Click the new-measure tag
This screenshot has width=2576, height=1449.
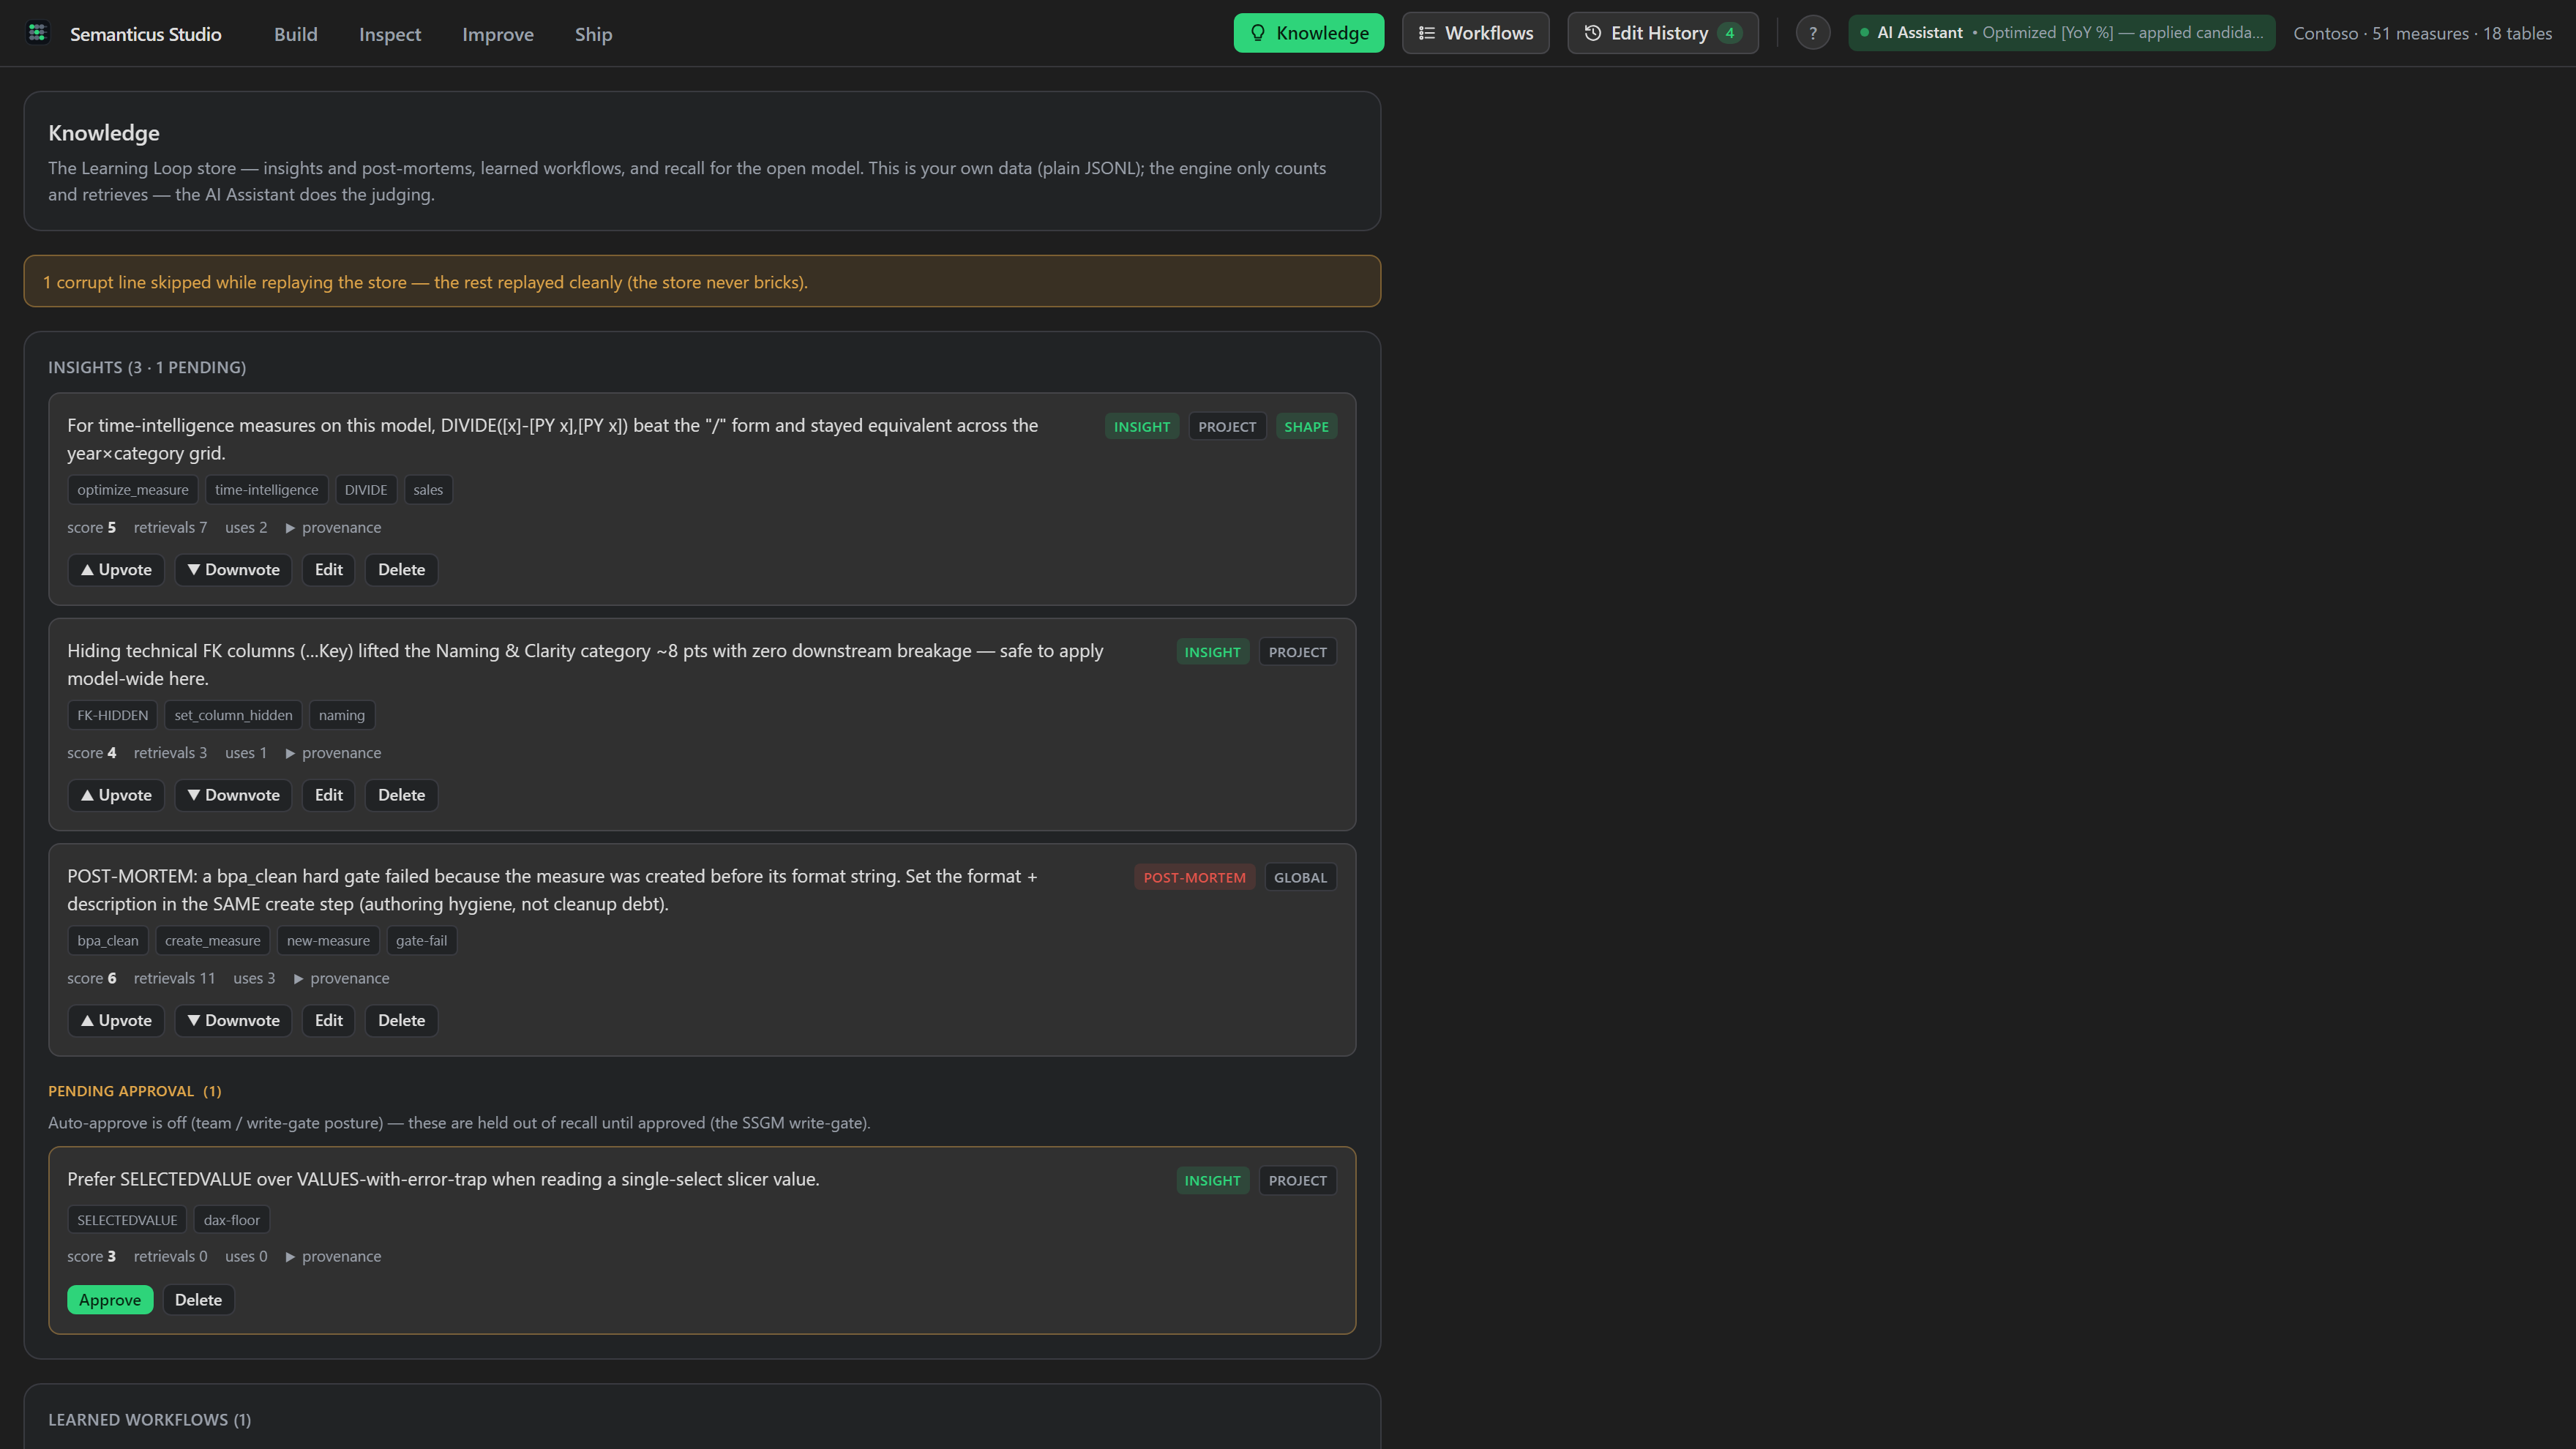pyautogui.click(x=328, y=941)
